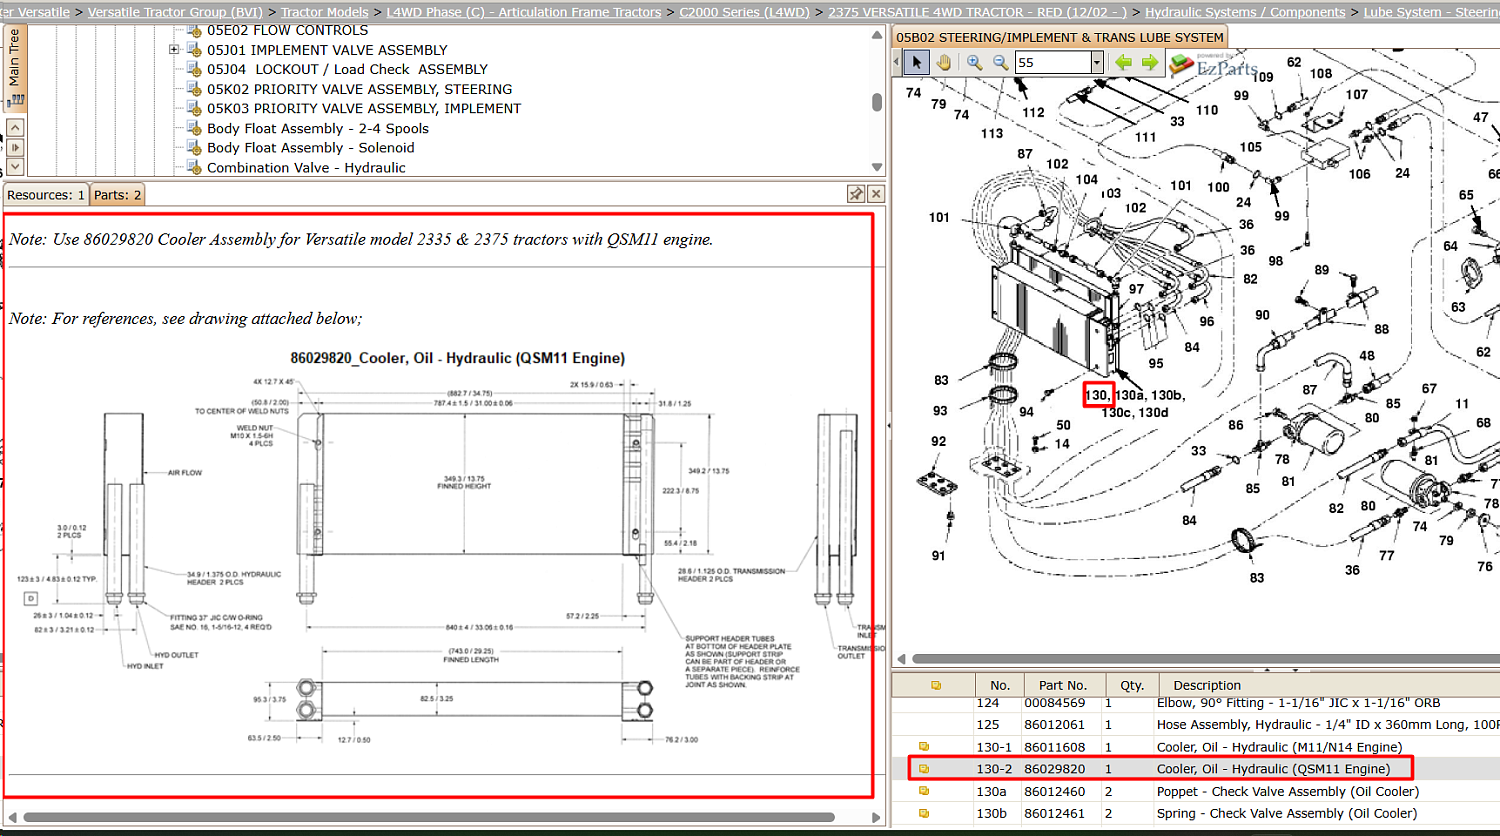This screenshot has width=1500, height=836.
Task: Select the 05B02 STEERING/IMPLEMENT & TRANS LUBE SYSTEM tab
Action: coord(1060,37)
